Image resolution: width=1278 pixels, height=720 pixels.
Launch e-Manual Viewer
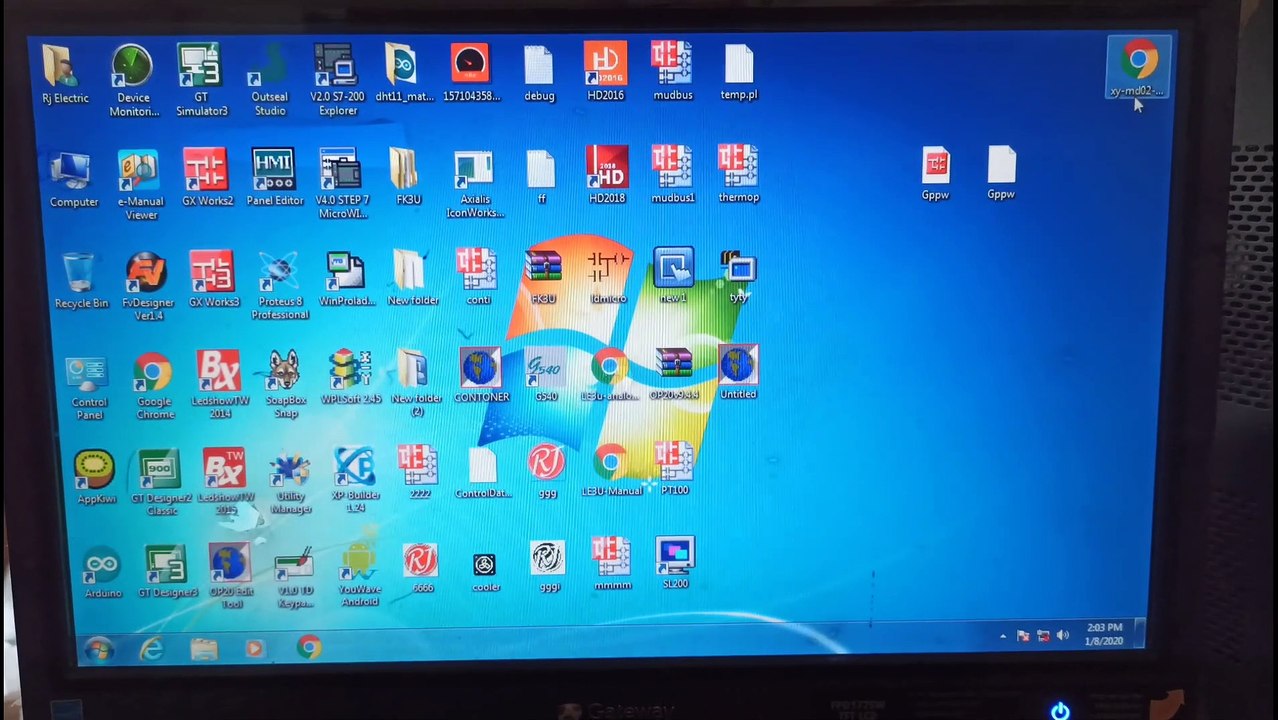(140, 185)
